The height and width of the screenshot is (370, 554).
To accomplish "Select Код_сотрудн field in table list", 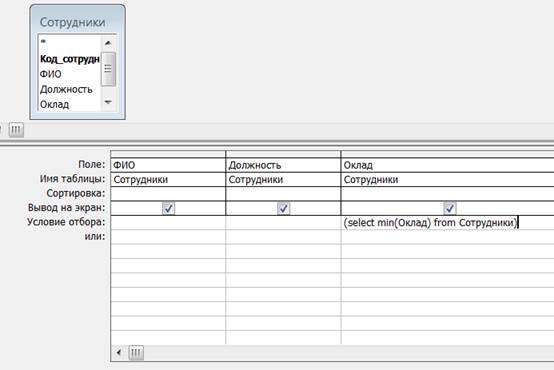I will pos(69,59).
